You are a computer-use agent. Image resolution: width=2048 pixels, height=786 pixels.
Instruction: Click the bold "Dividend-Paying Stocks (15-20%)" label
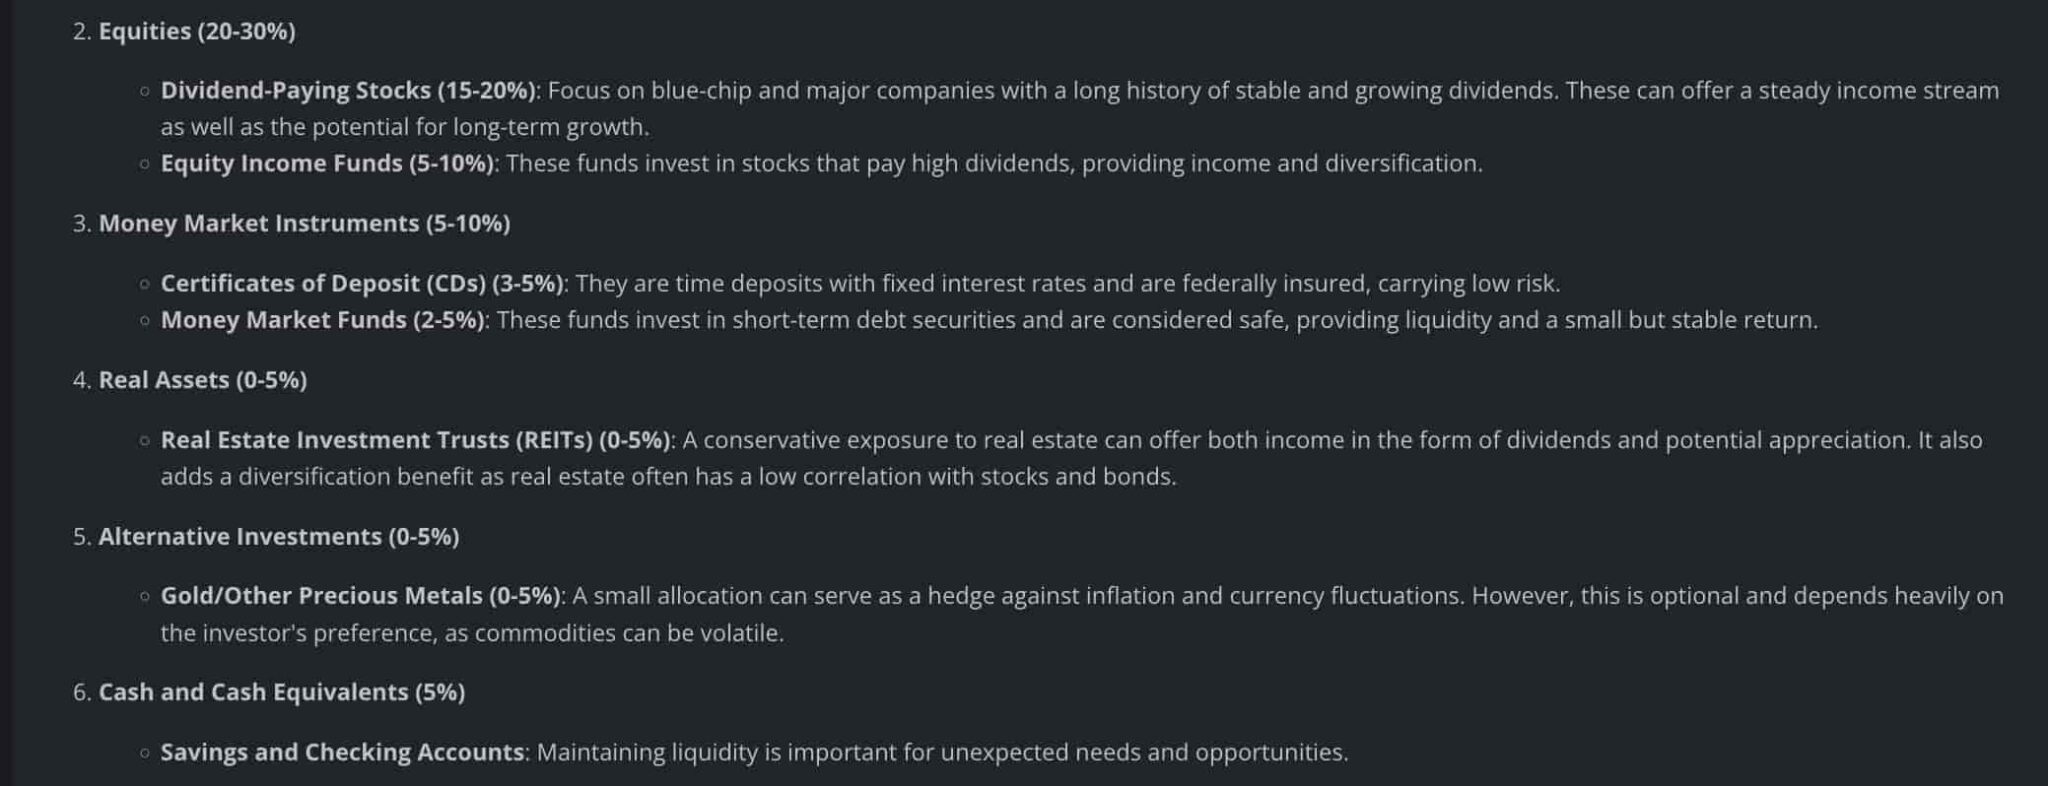pos(348,91)
